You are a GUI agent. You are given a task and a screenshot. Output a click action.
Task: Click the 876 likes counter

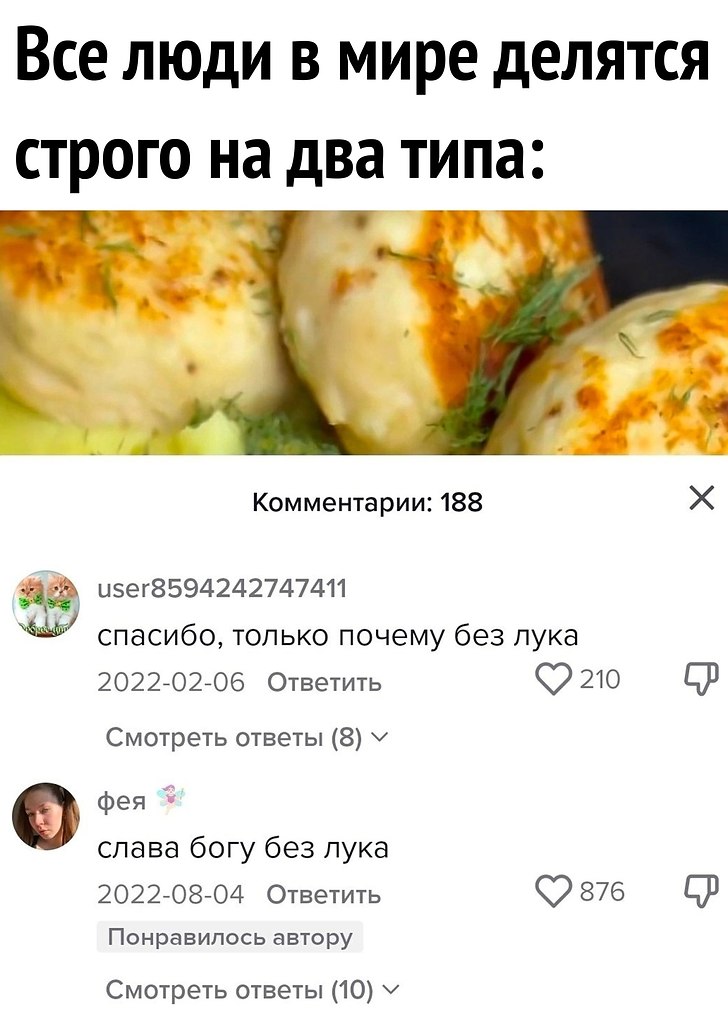coord(602,892)
